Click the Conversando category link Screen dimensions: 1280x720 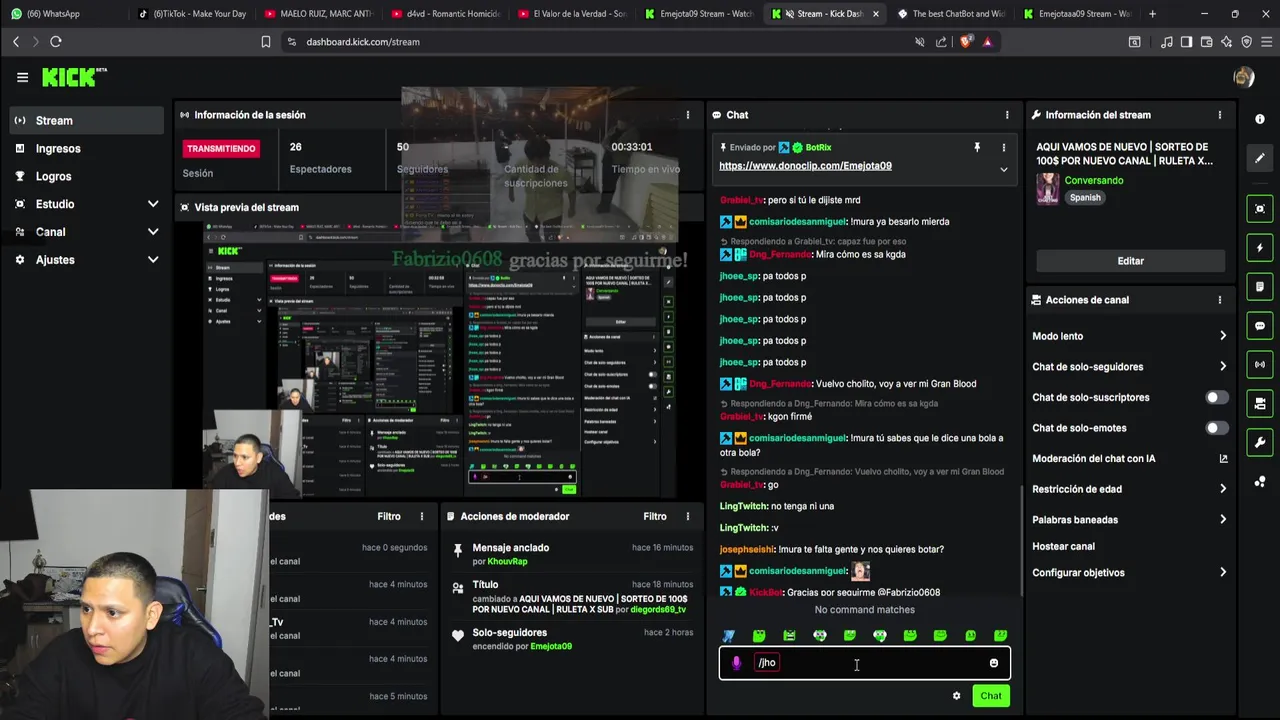[x=1094, y=181]
